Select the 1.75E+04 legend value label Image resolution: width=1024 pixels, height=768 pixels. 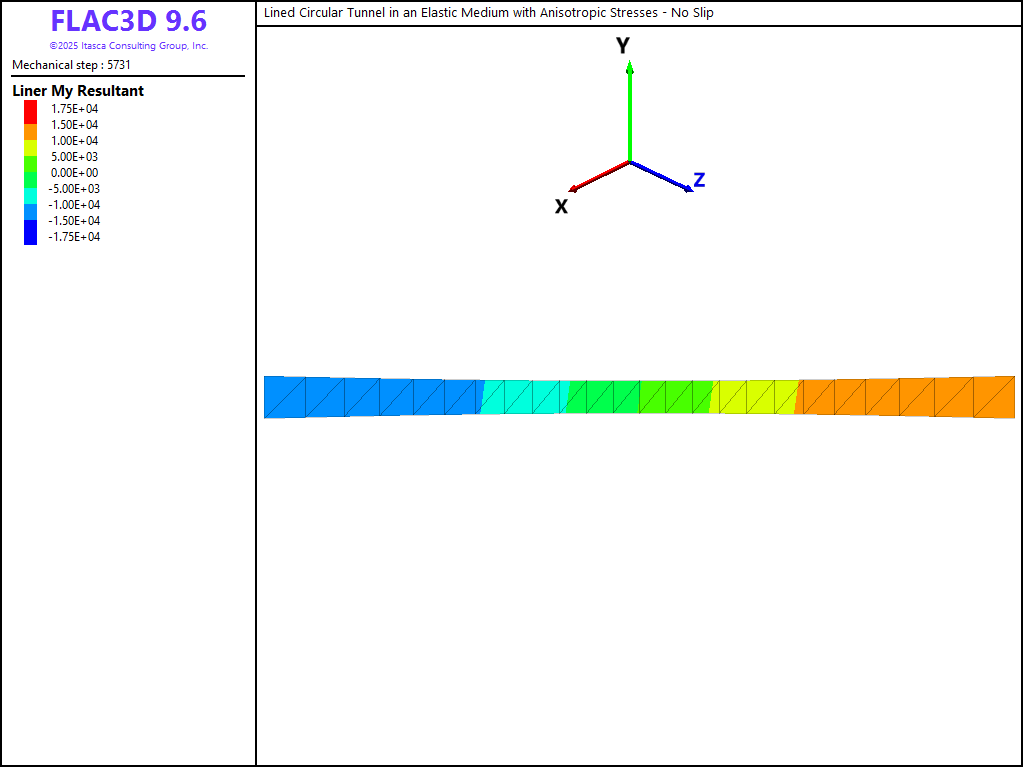point(75,109)
